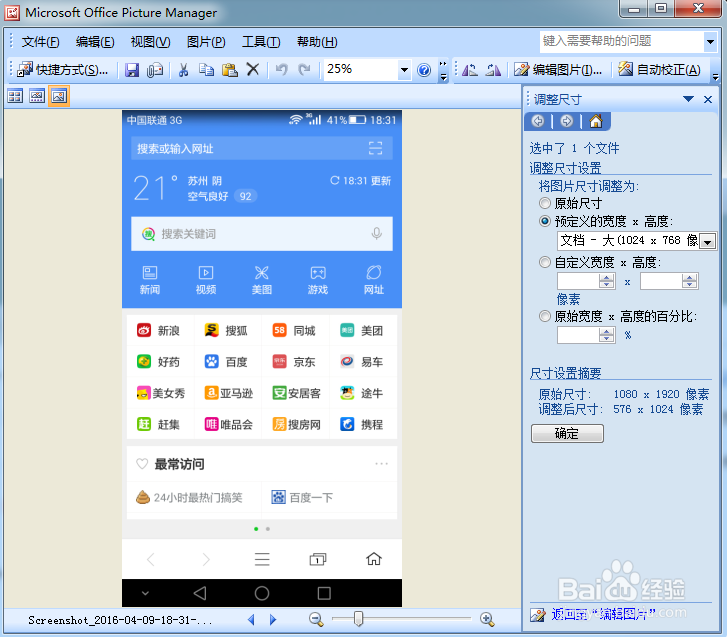Click the custom height spinner arrows
727x637 pixels.
coord(689,281)
